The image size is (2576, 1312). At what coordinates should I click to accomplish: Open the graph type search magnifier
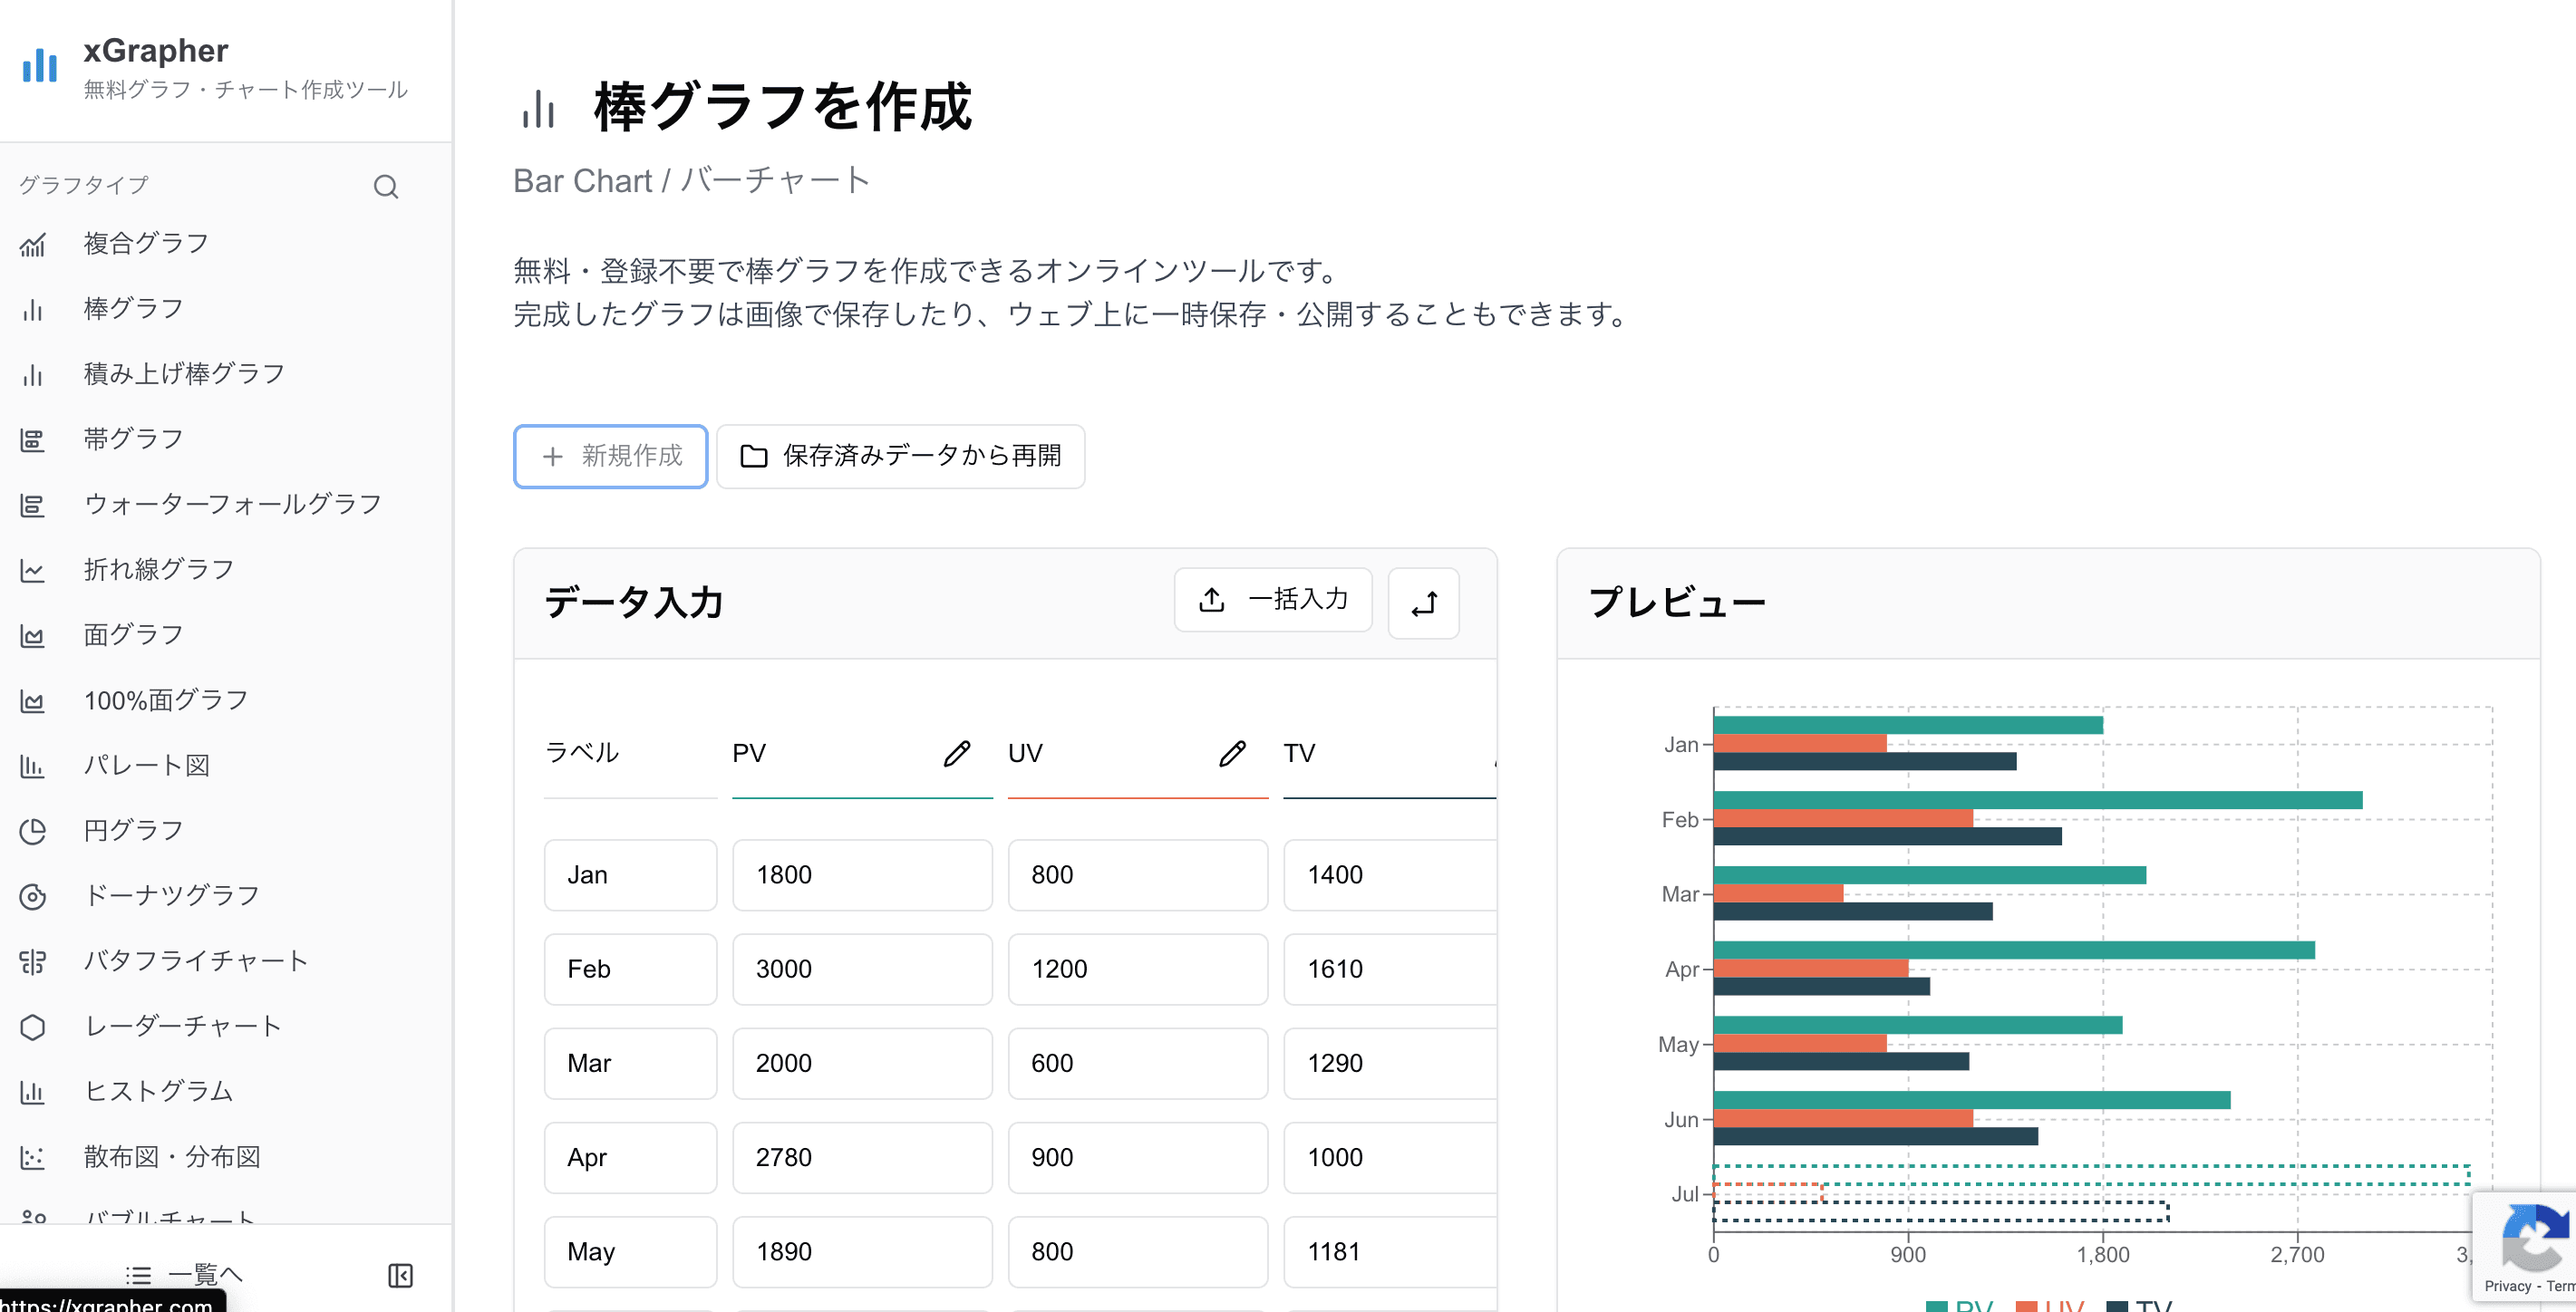pyautogui.click(x=386, y=186)
